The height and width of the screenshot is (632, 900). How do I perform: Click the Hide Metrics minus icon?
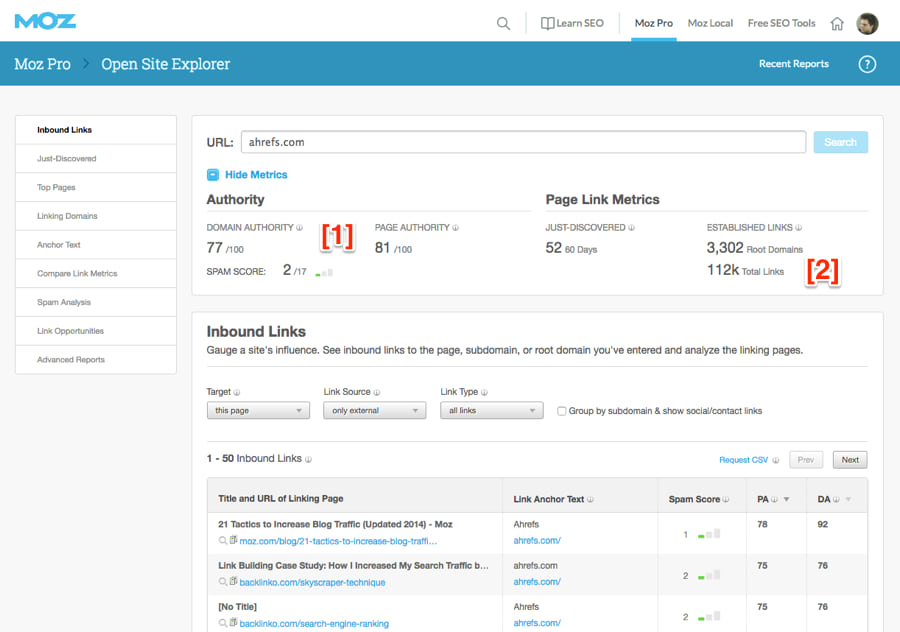tap(213, 175)
